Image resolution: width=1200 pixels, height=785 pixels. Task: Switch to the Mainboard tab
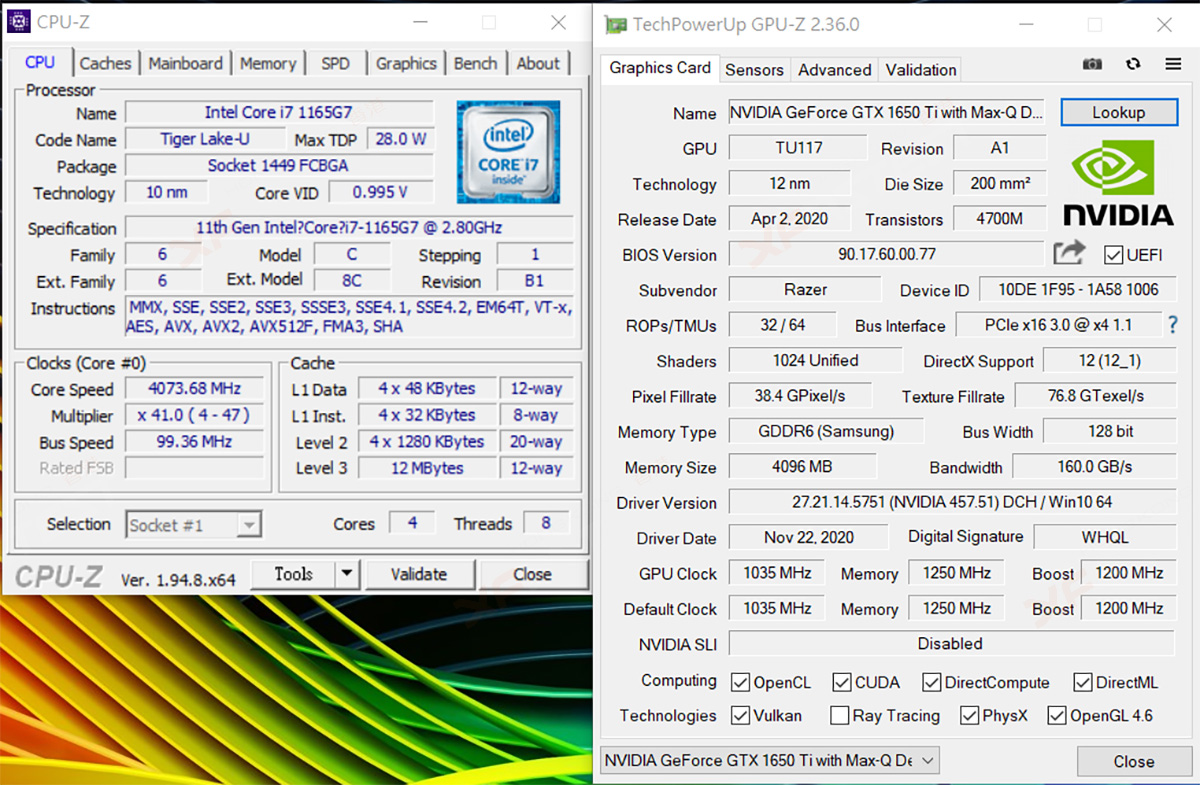(186, 63)
